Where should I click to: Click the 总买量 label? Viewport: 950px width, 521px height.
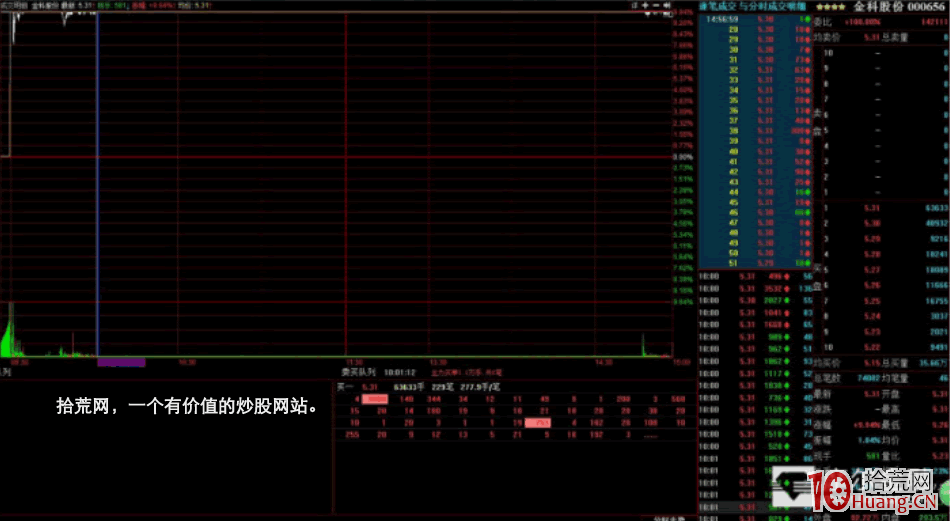[x=895, y=363]
